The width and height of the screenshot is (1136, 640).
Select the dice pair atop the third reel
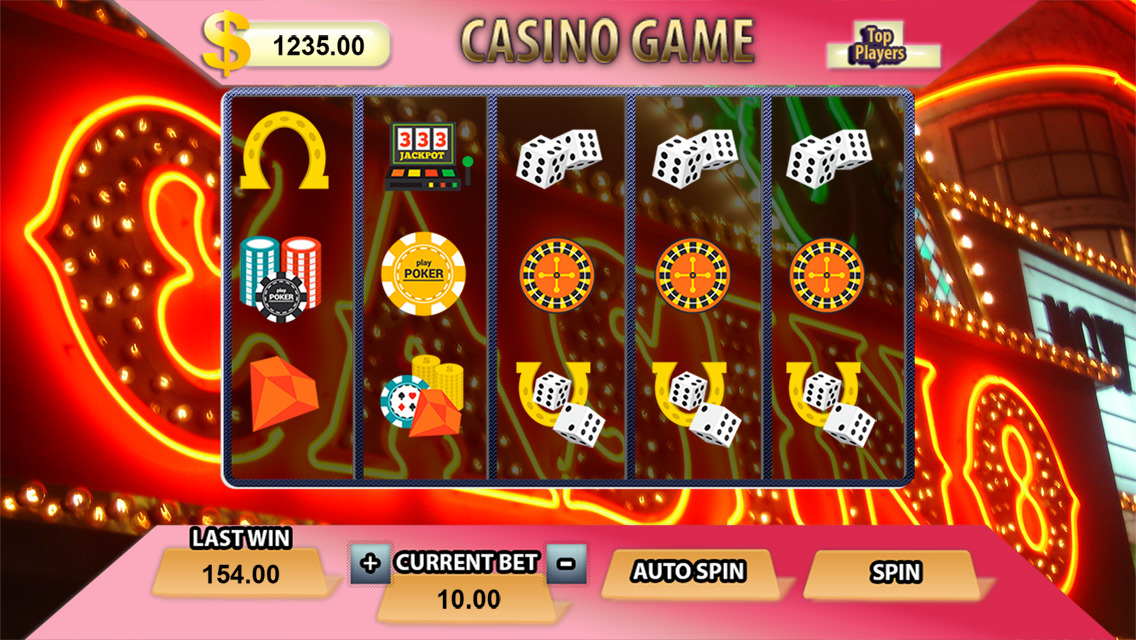(559, 158)
